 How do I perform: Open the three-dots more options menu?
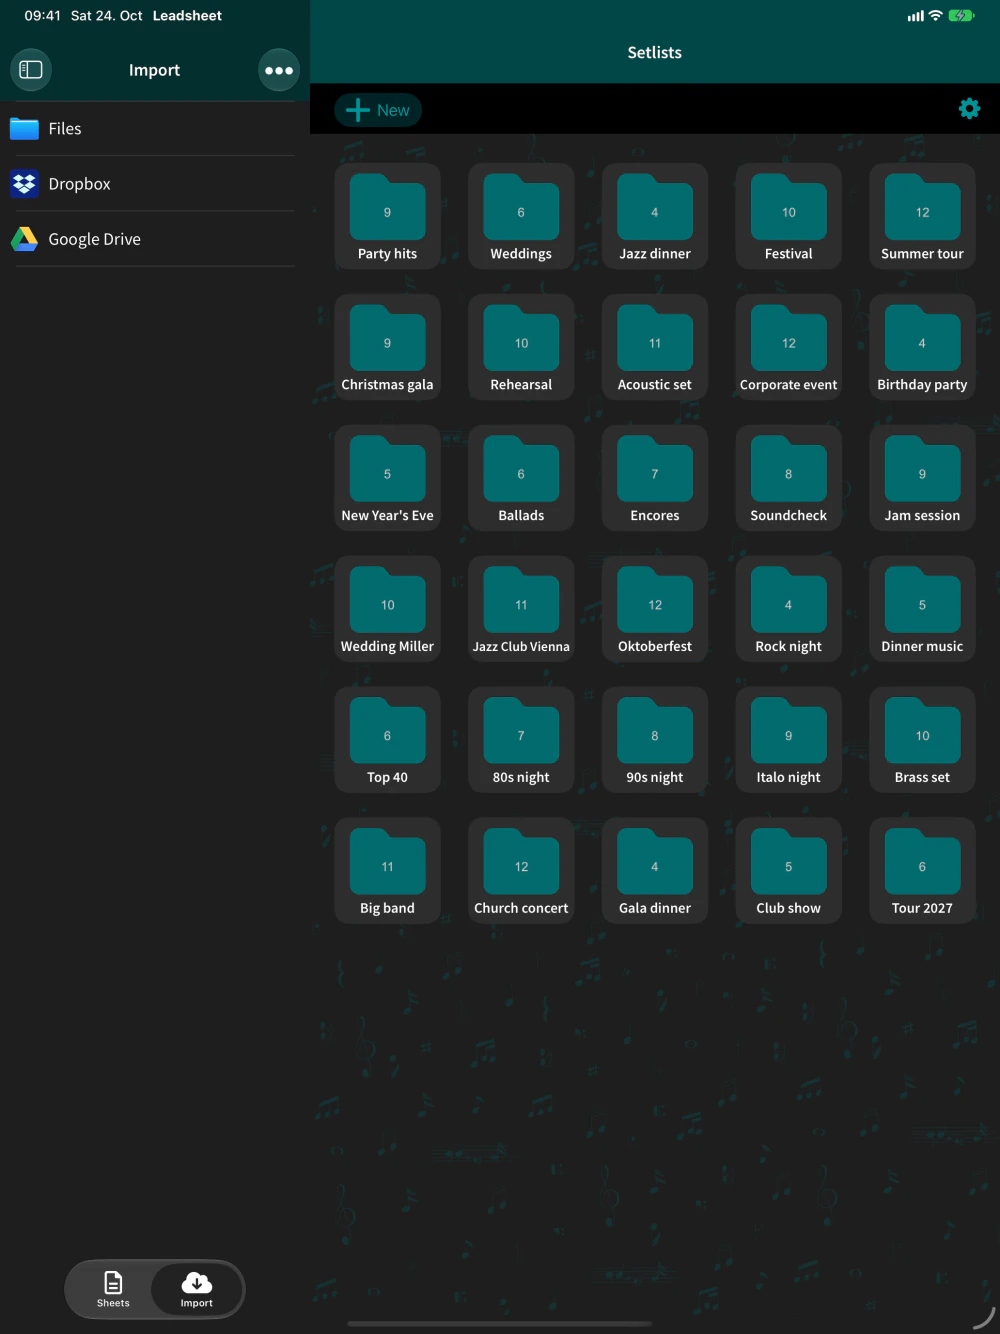click(x=279, y=70)
